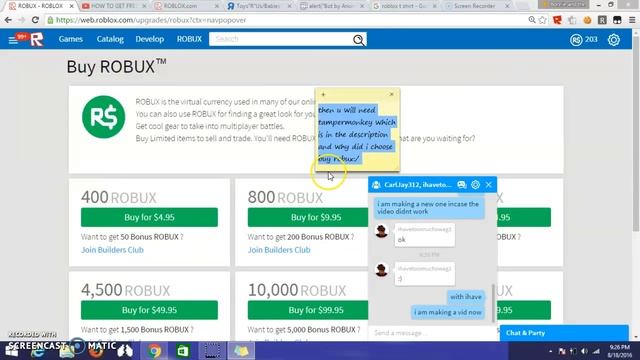Click the Send a message field

coord(432,333)
